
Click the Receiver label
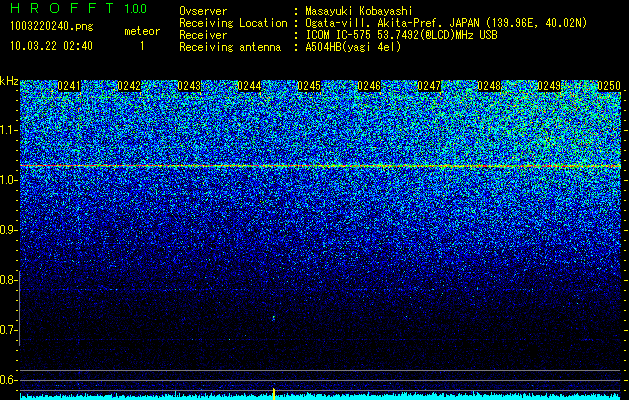(203, 35)
